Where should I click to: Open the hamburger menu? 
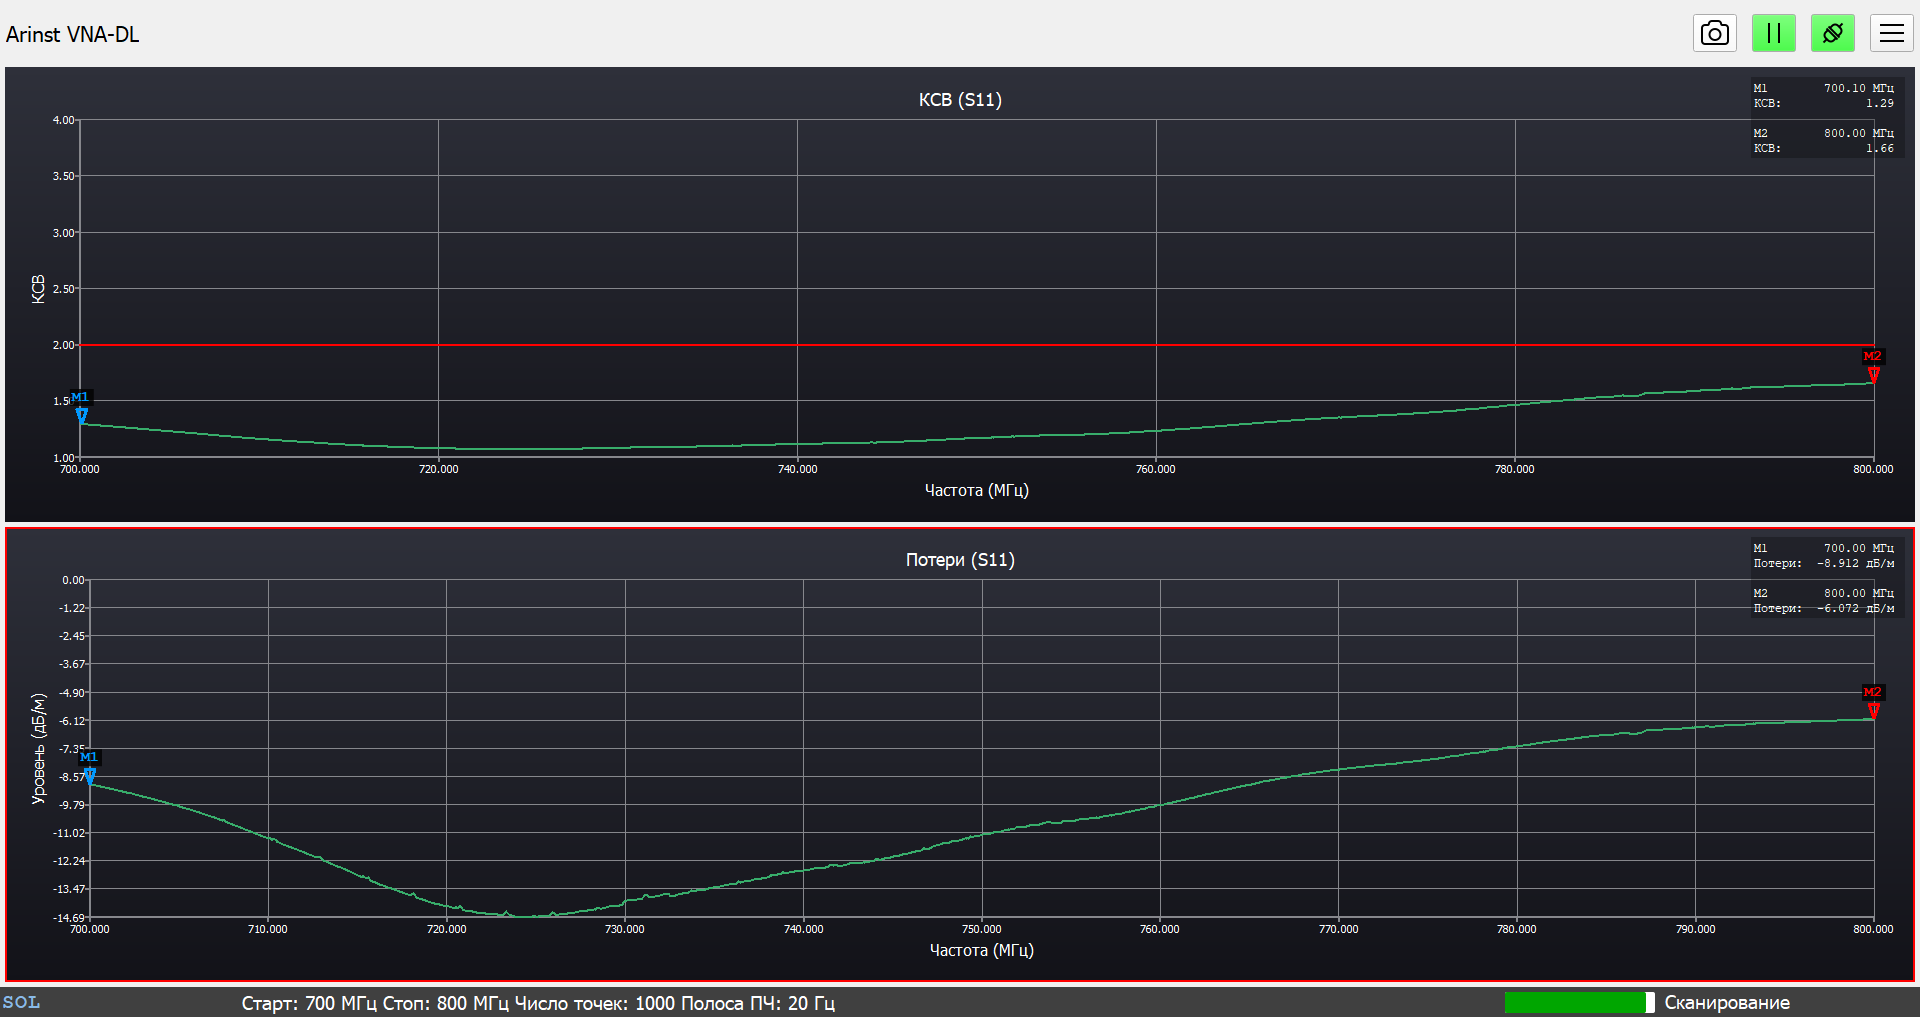tap(1891, 33)
